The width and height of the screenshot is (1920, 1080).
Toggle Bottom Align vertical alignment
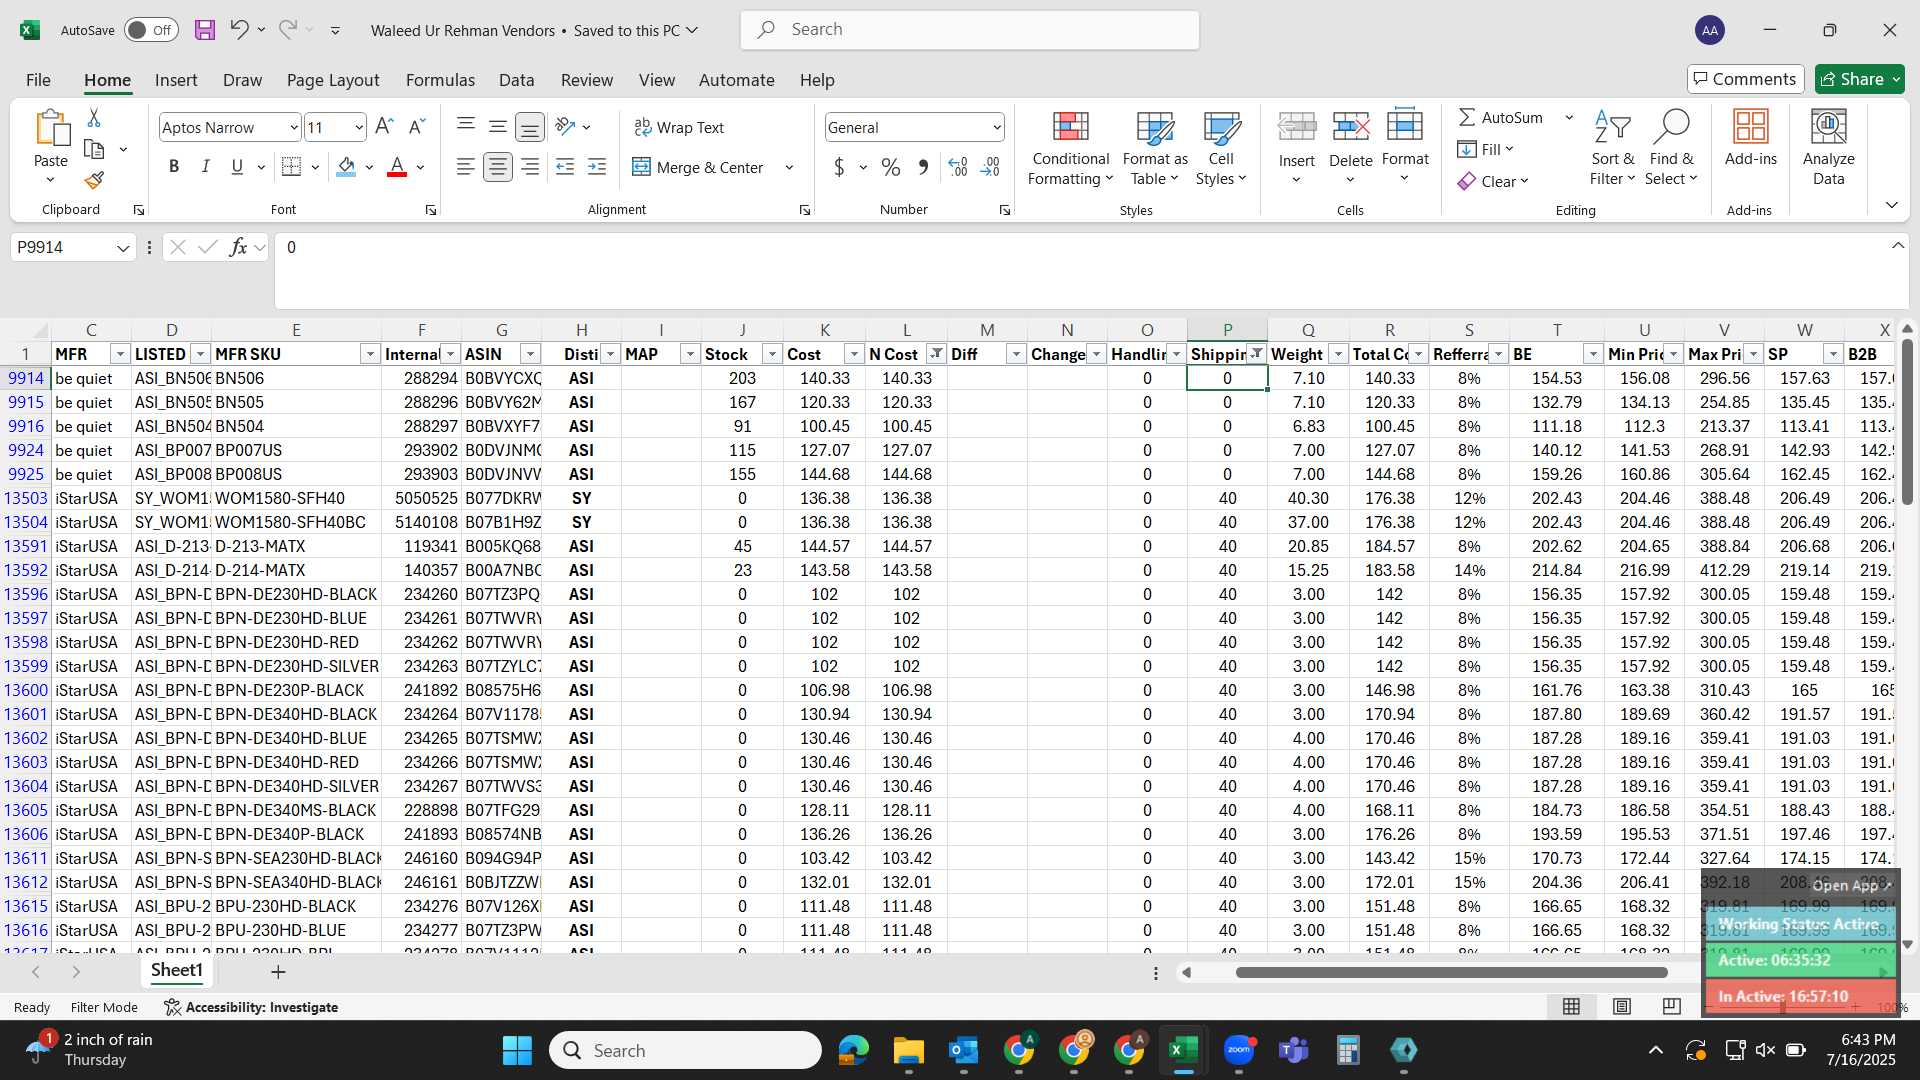point(530,127)
